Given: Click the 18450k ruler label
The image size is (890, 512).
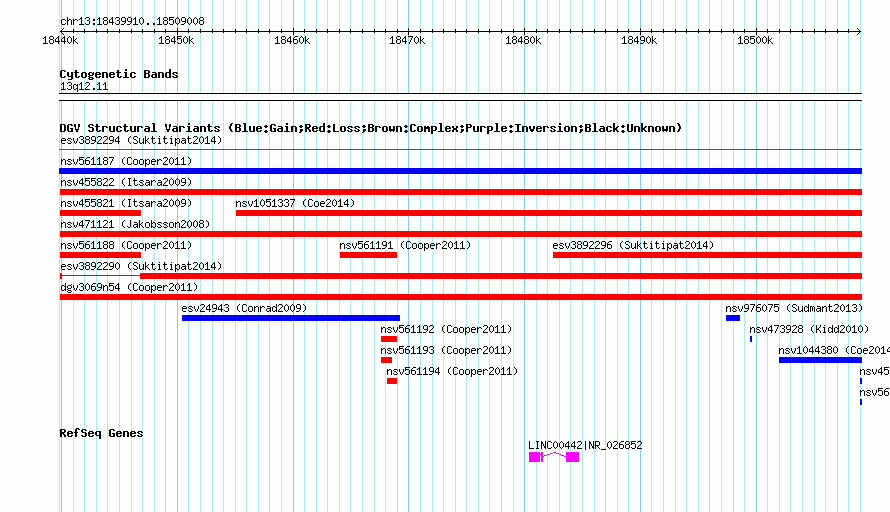Looking at the screenshot, I should pos(176,40).
